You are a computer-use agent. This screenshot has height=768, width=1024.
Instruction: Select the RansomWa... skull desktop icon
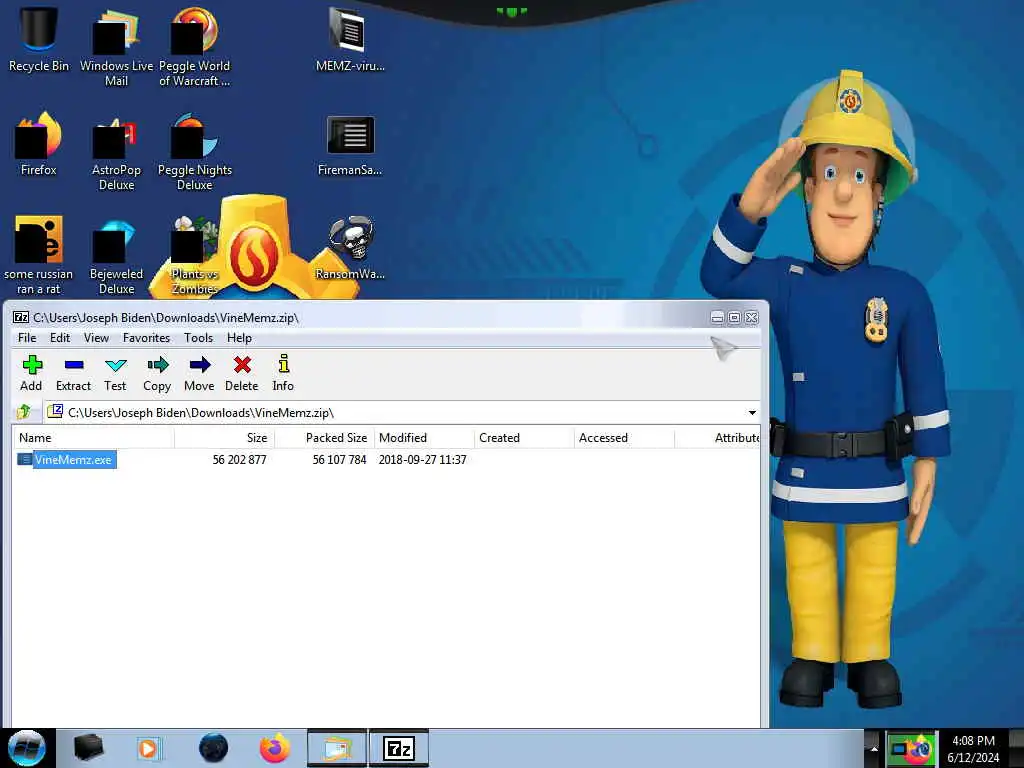pos(350,248)
